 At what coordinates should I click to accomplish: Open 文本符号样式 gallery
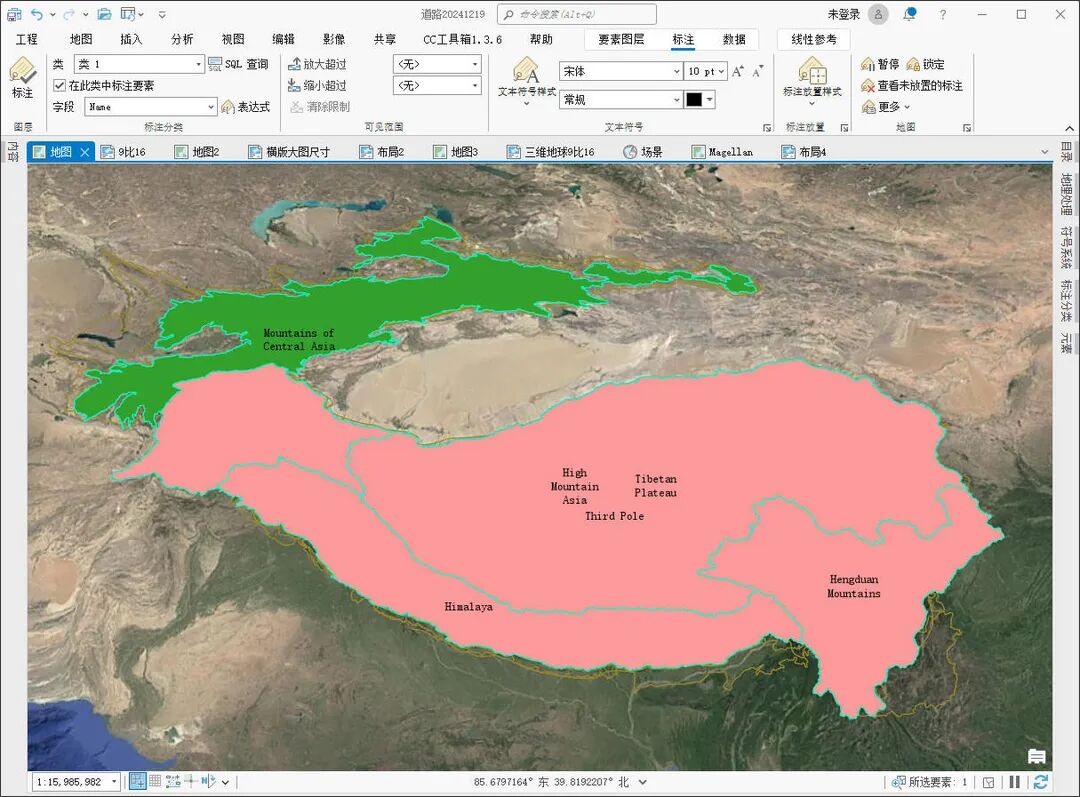[526, 81]
